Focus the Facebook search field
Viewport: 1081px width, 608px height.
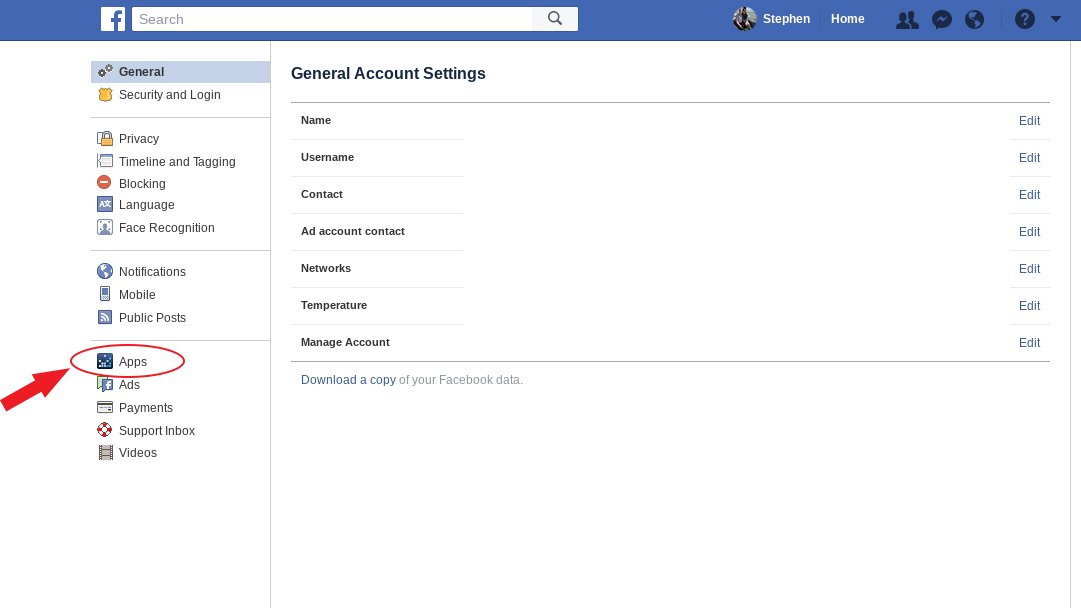pos(332,19)
